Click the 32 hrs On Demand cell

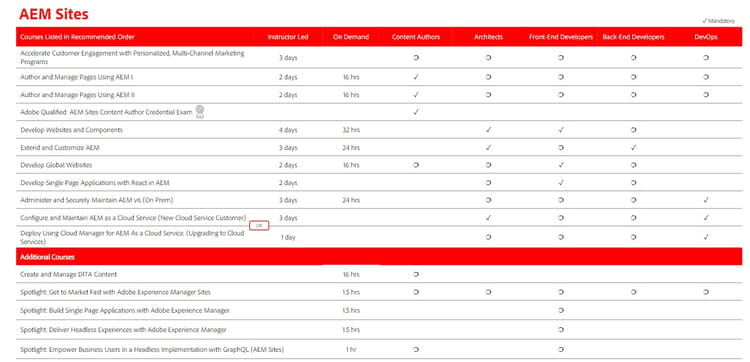pos(351,130)
